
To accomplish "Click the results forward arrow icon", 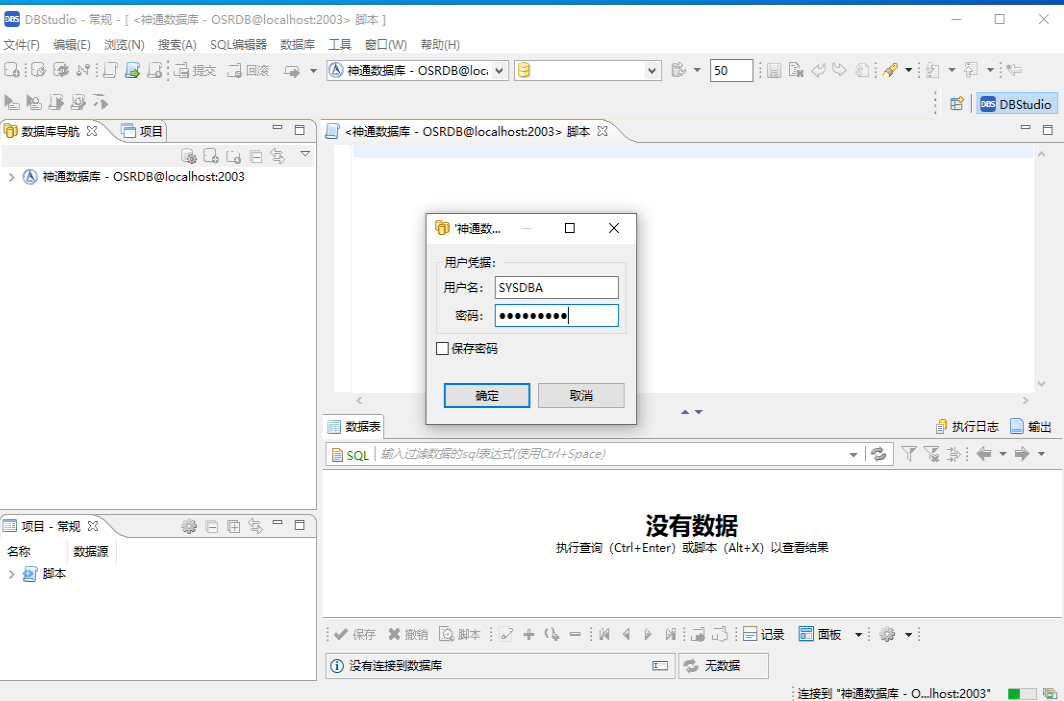I will 1023,454.
